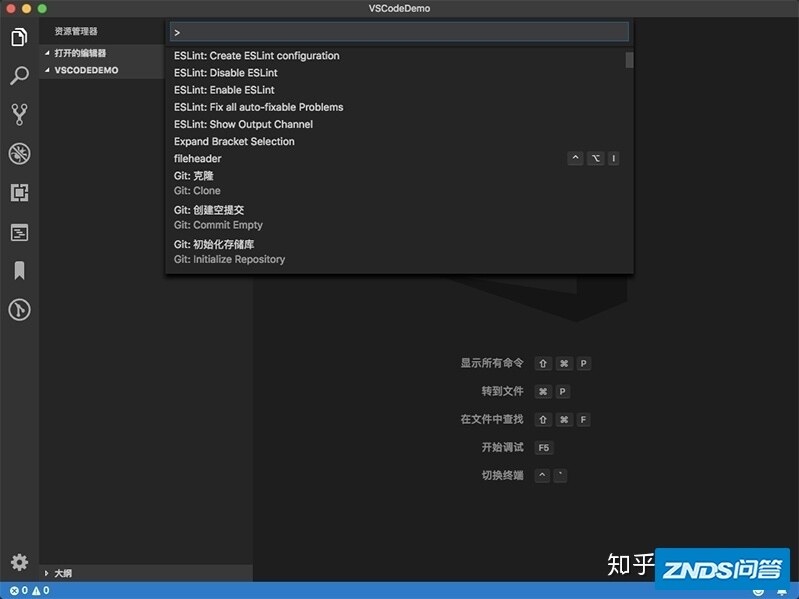Open the Bookmarks view icon
Viewport: 799px width, 599px height.
tap(19, 270)
